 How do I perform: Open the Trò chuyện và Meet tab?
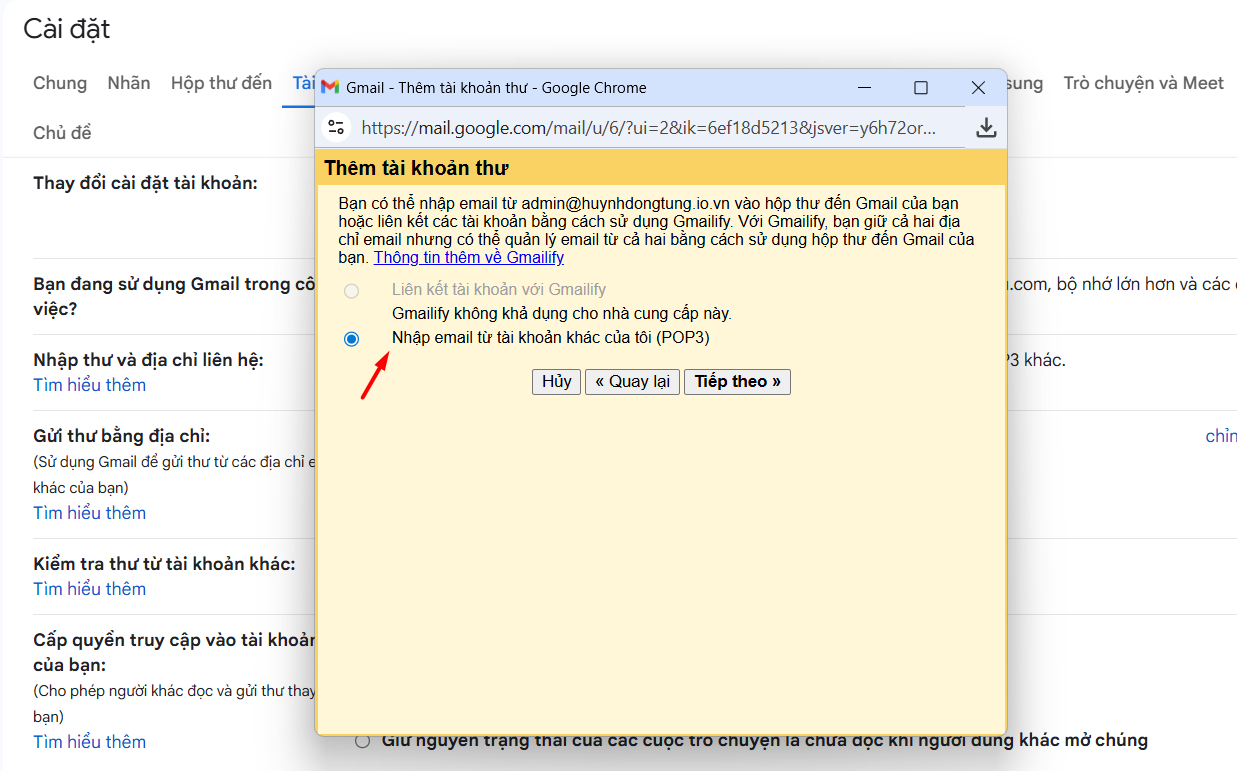click(x=1143, y=83)
